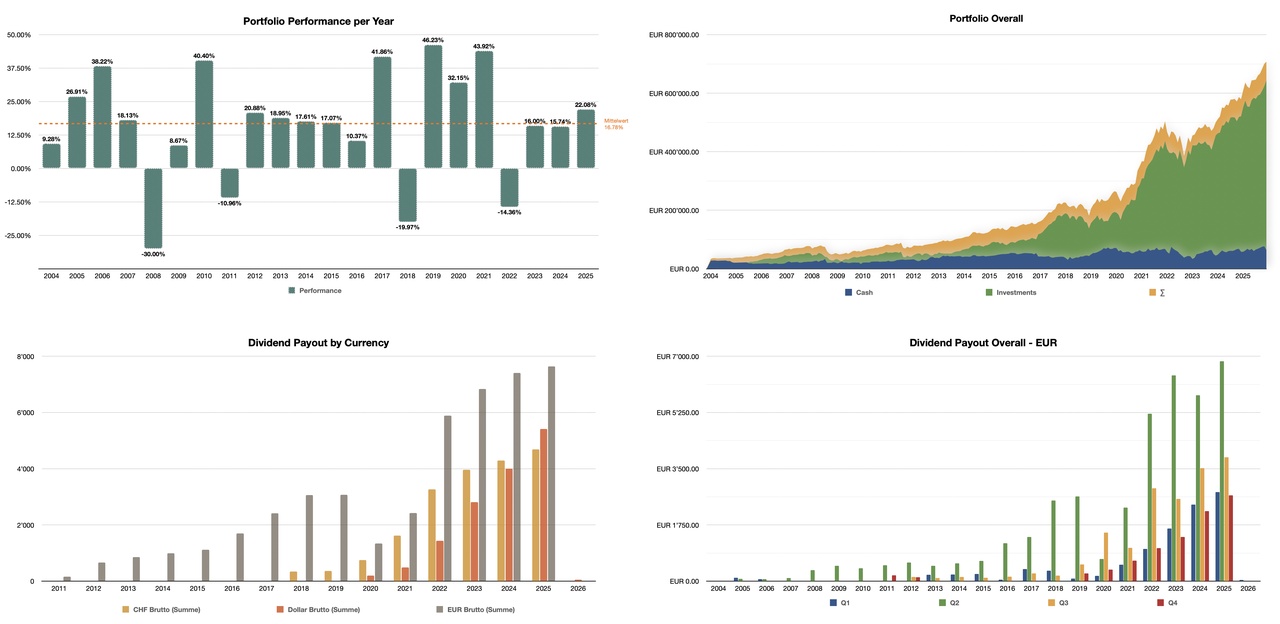The image size is (1280, 624).
Task: Click the Q2 legend marker
Action: coord(940,603)
